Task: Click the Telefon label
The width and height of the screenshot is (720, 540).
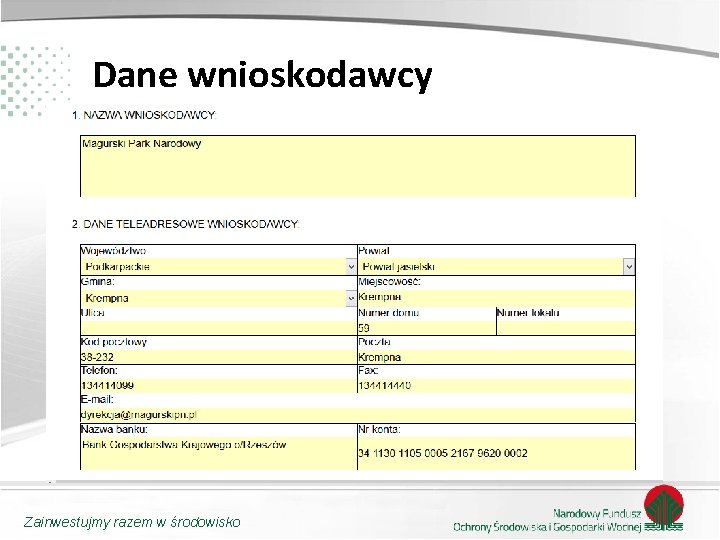Action: click(99, 370)
